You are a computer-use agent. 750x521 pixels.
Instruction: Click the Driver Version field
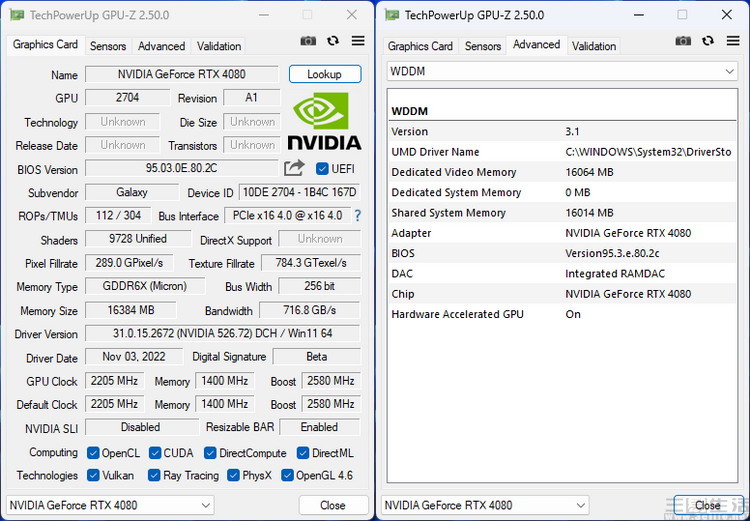(222, 333)
